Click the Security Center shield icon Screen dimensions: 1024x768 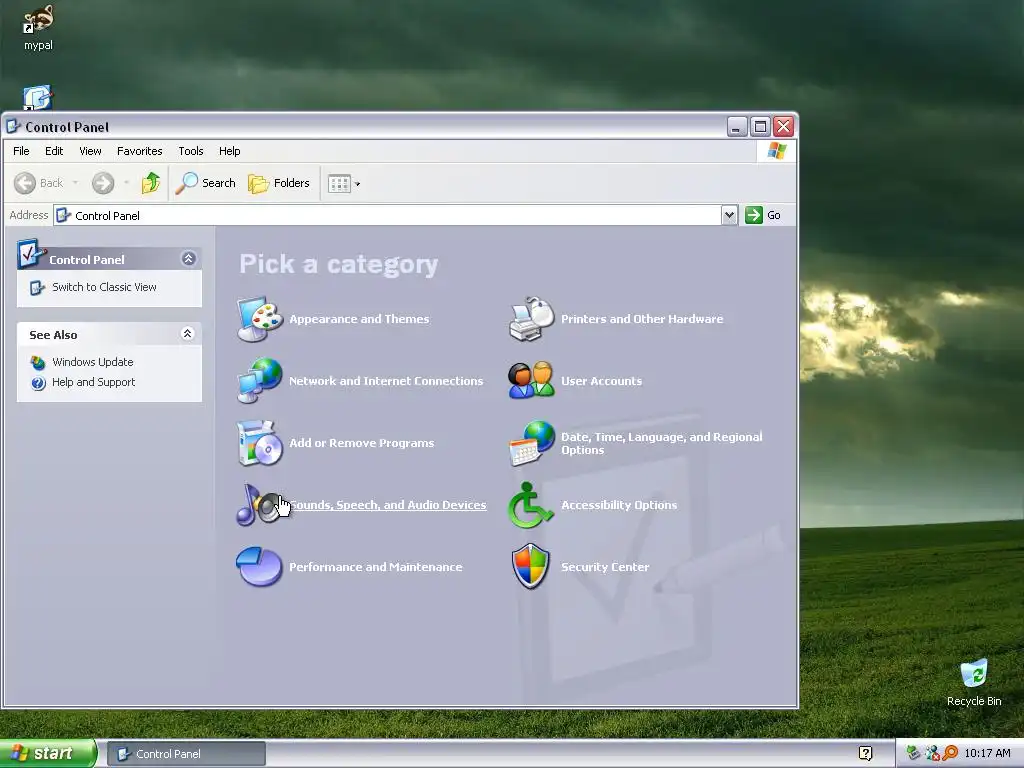pos(531,567)
